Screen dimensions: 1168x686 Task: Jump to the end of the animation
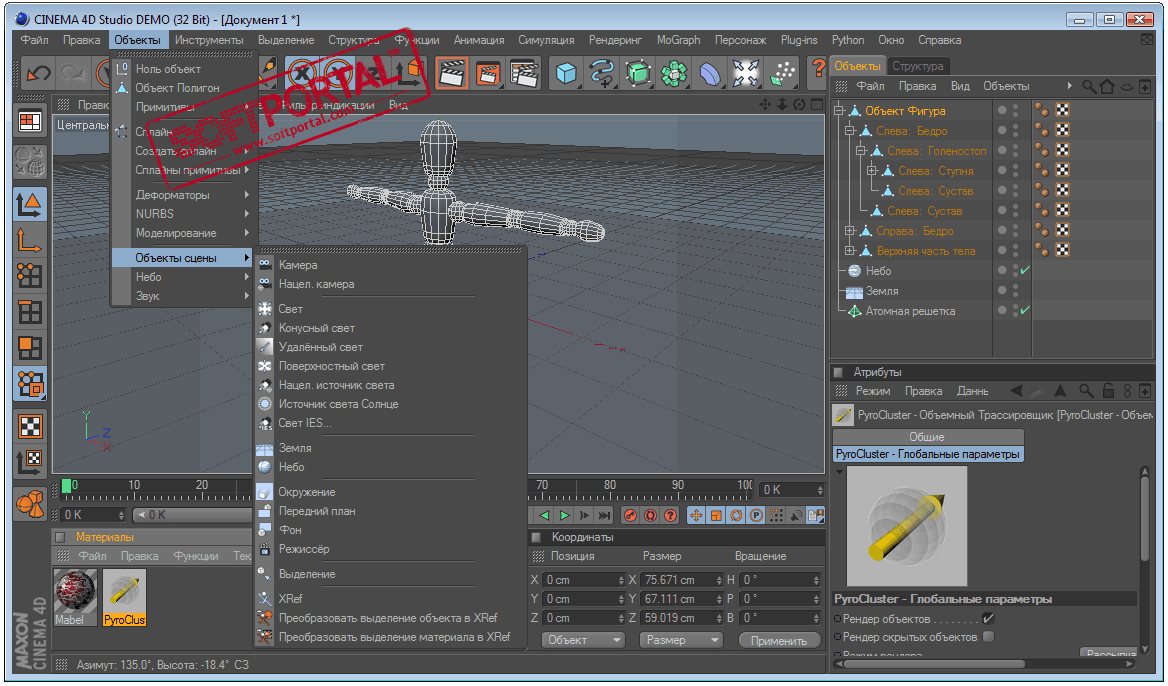604,515
